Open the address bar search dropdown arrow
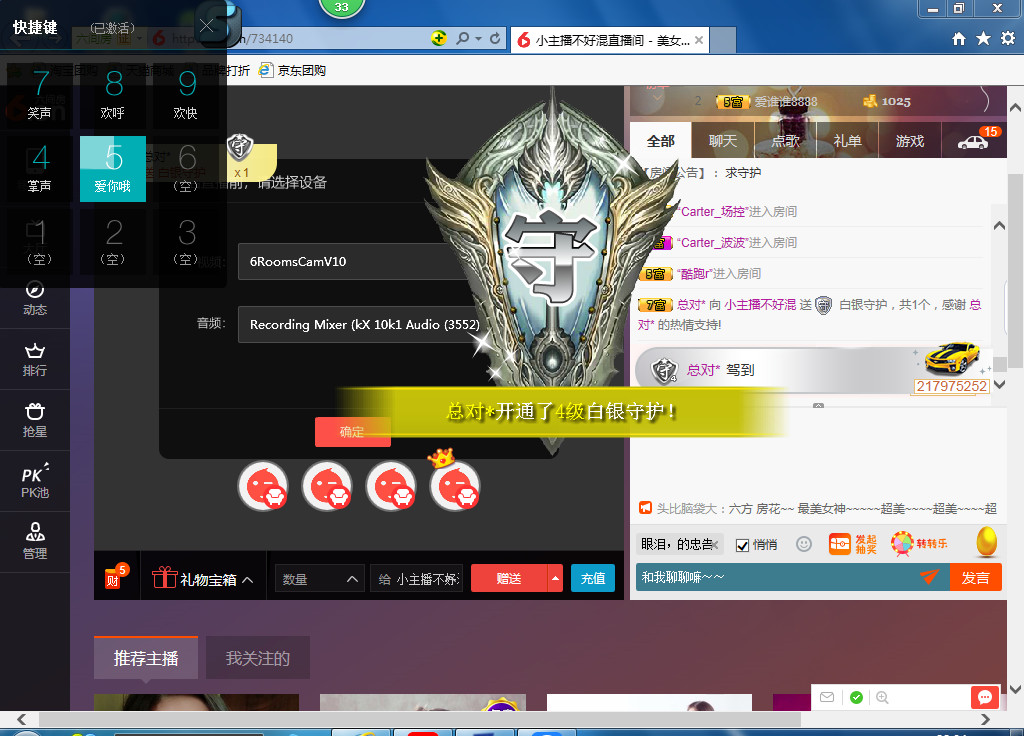Screen dimensions: 1024x736 click(479, 39)
